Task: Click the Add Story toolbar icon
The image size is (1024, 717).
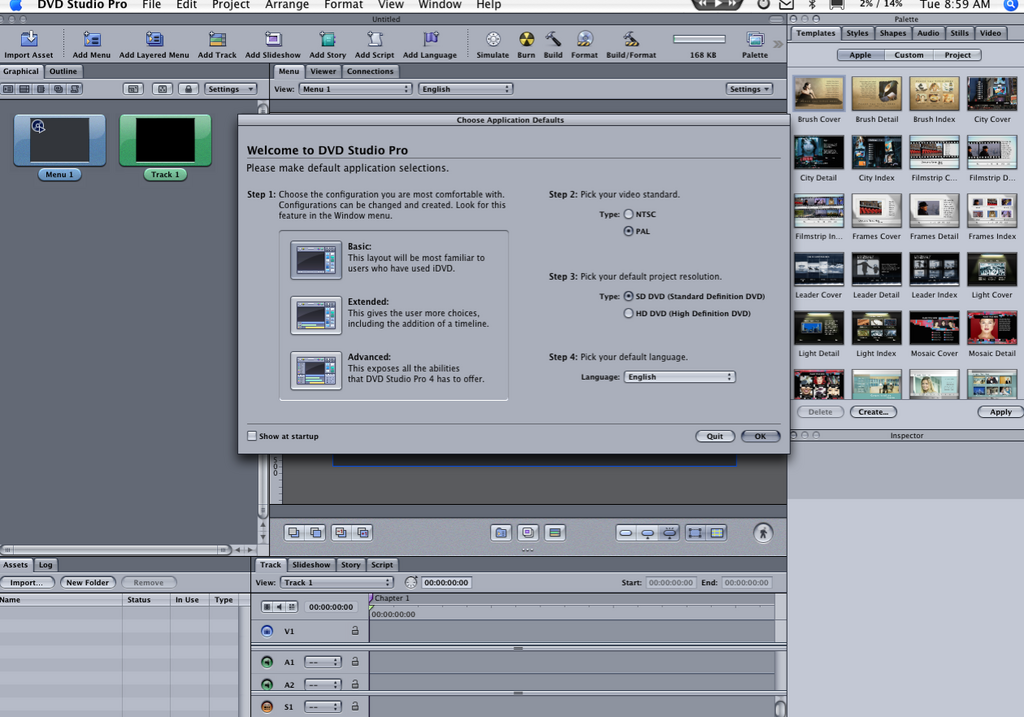Action: pyautogui.click(x=327, y=39)
